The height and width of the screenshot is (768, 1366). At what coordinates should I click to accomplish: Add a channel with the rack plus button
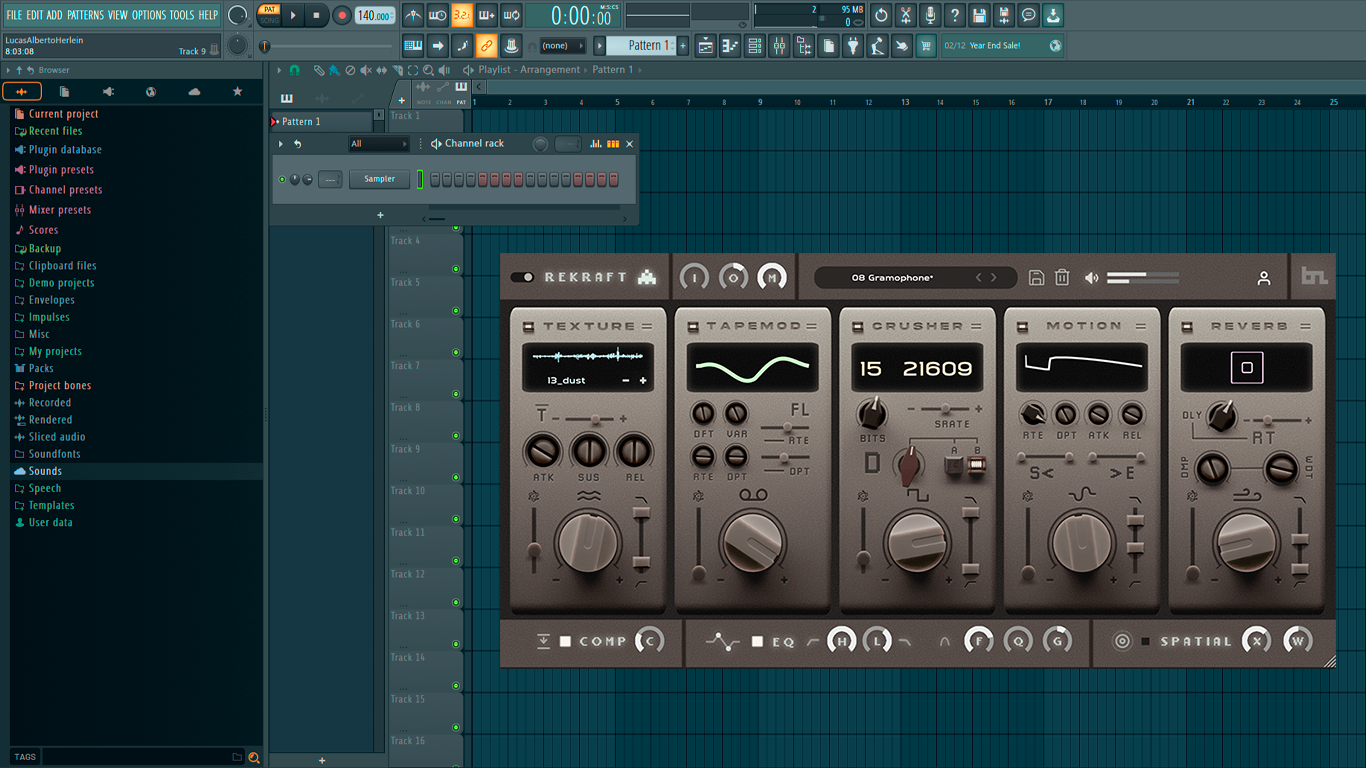pyautogui.click(x=380, y=215)
